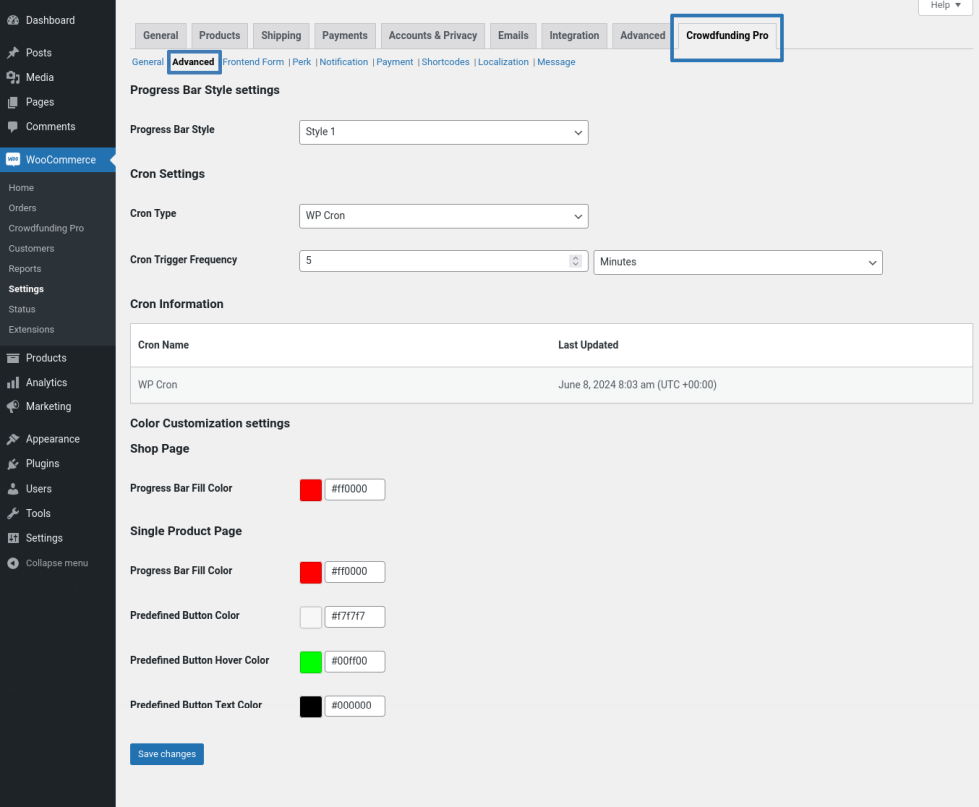Go to the Shortcodes sub-section link
This screenshot has width=979, height=807.
tap(445, 62)
